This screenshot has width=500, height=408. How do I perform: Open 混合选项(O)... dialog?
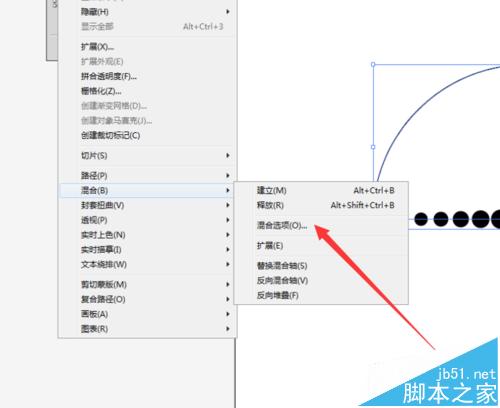tap(321, 225)
